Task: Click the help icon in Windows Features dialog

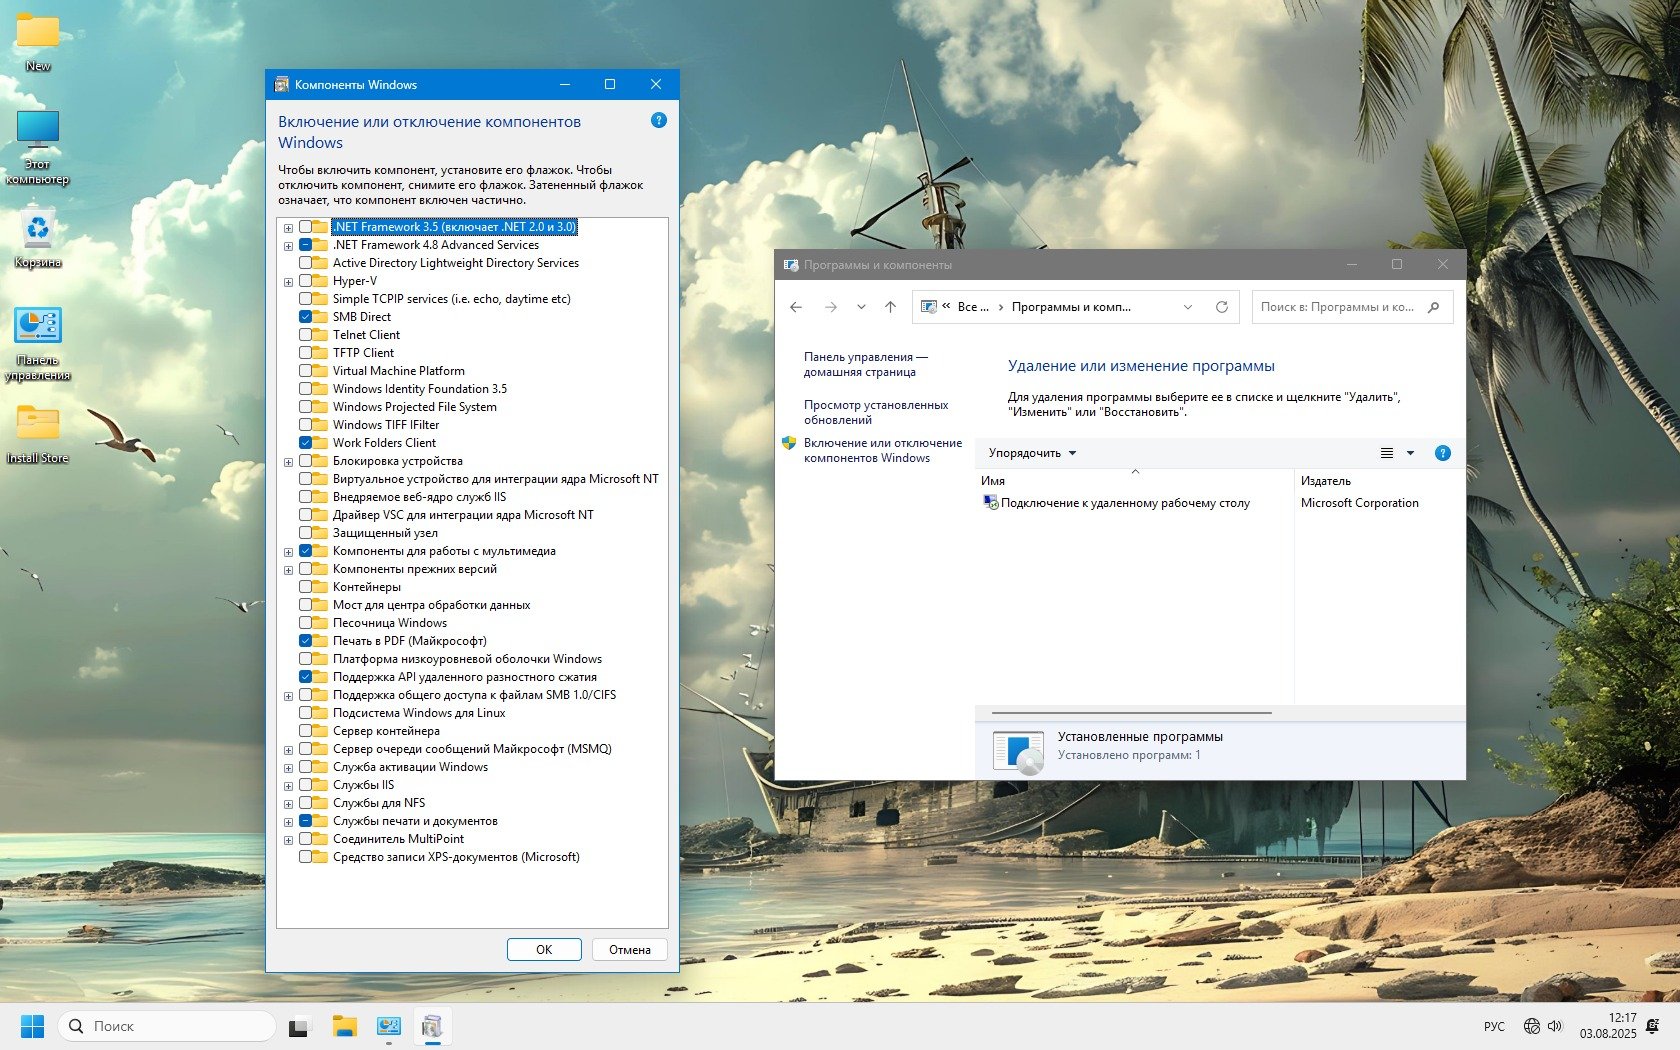Action: click(658, 120)
